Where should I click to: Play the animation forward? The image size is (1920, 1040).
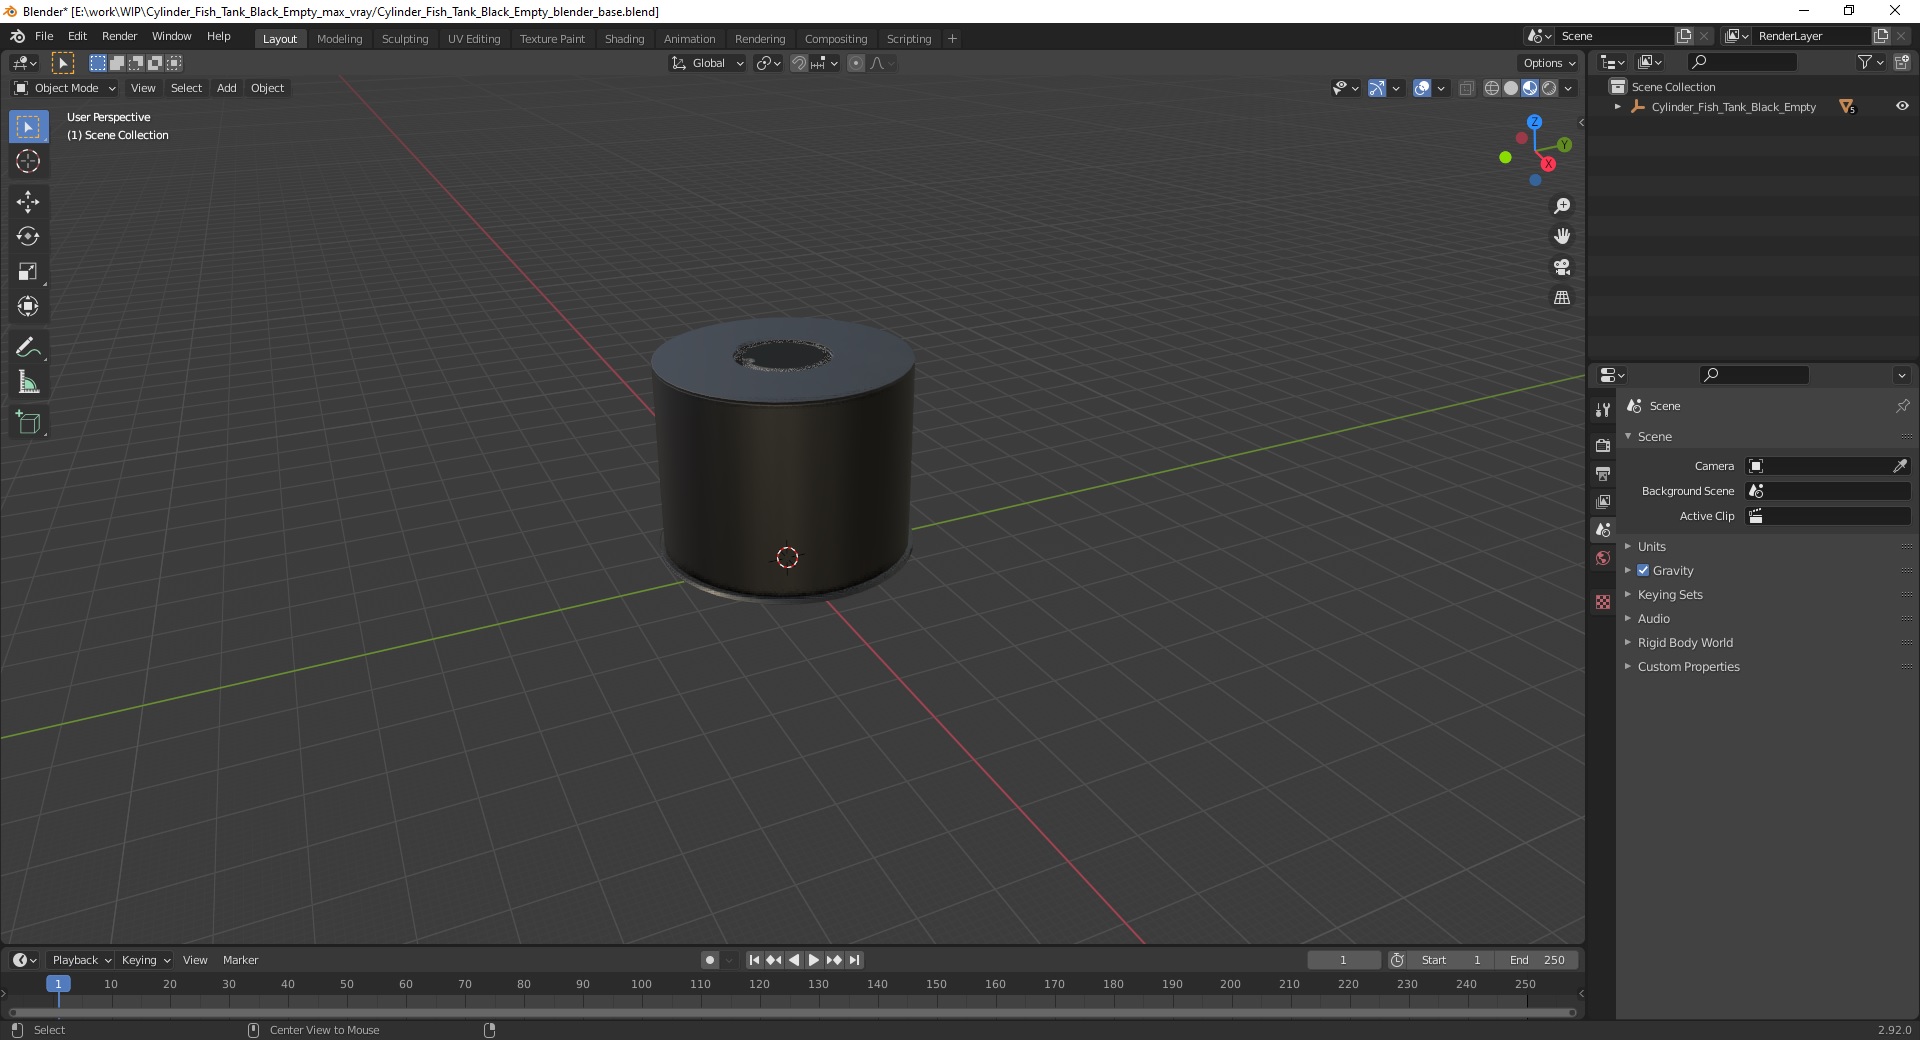[x=814, y=960]
